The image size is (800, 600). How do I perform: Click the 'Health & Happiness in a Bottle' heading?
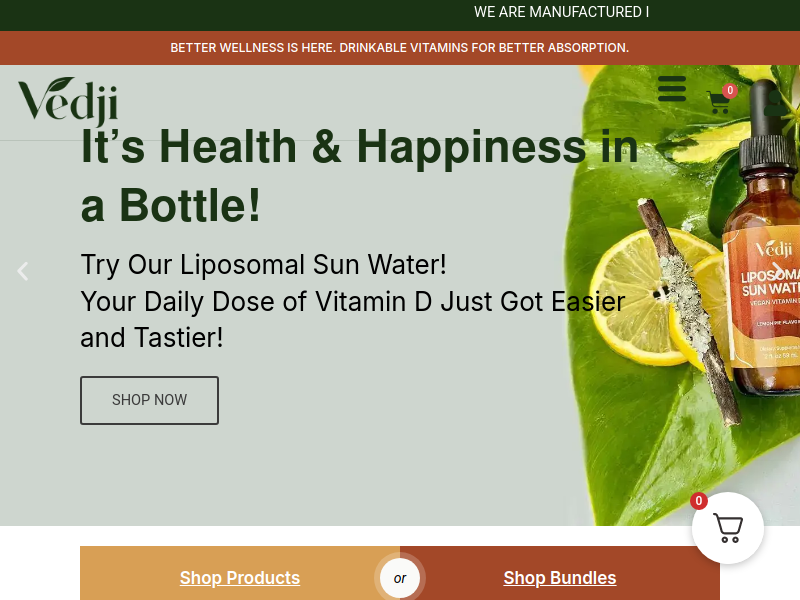click(359, 176)
